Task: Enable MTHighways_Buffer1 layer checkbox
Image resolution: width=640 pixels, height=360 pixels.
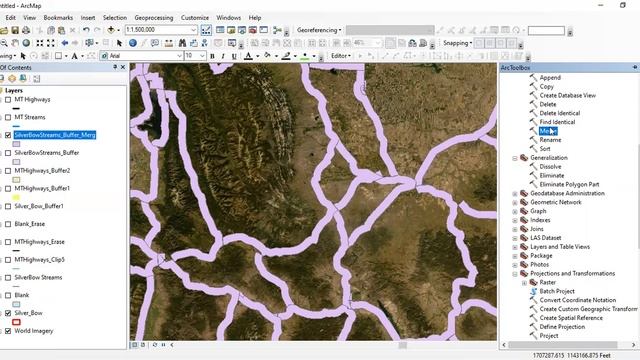Action: (8, 189)
